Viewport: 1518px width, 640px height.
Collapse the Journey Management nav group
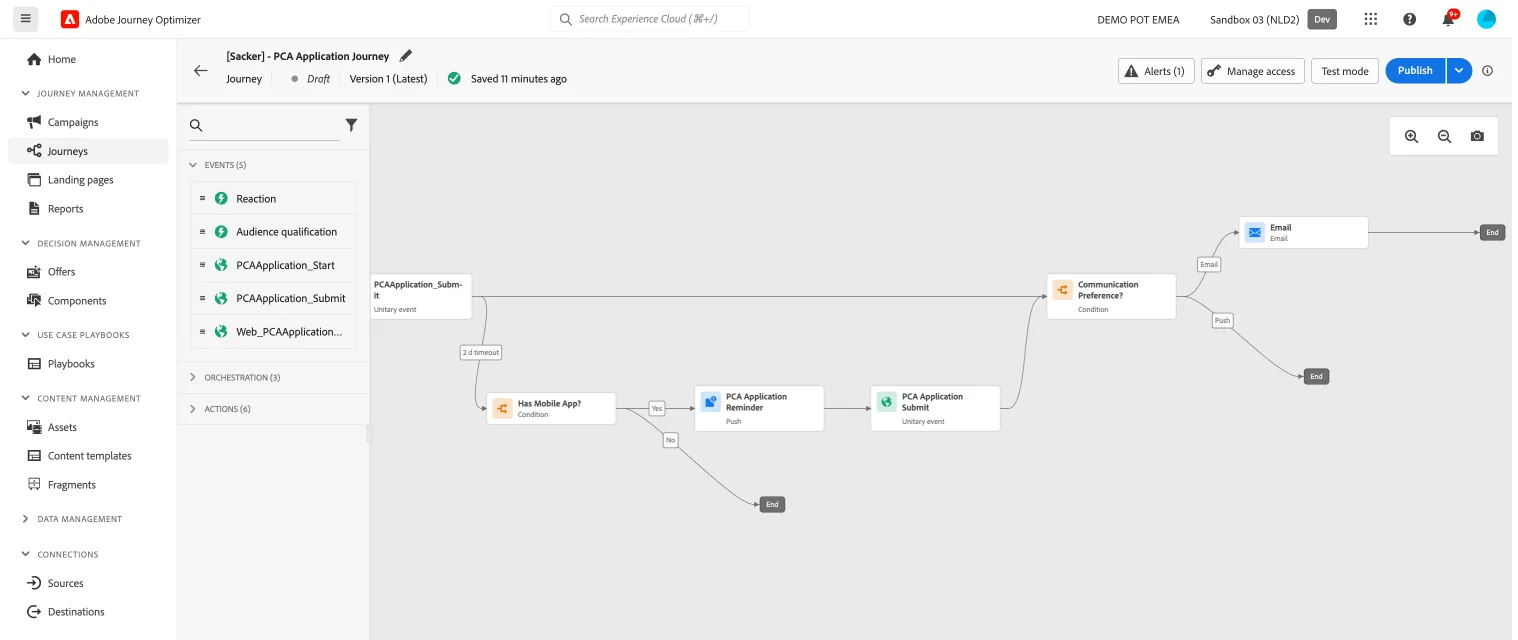coord(26,93)
